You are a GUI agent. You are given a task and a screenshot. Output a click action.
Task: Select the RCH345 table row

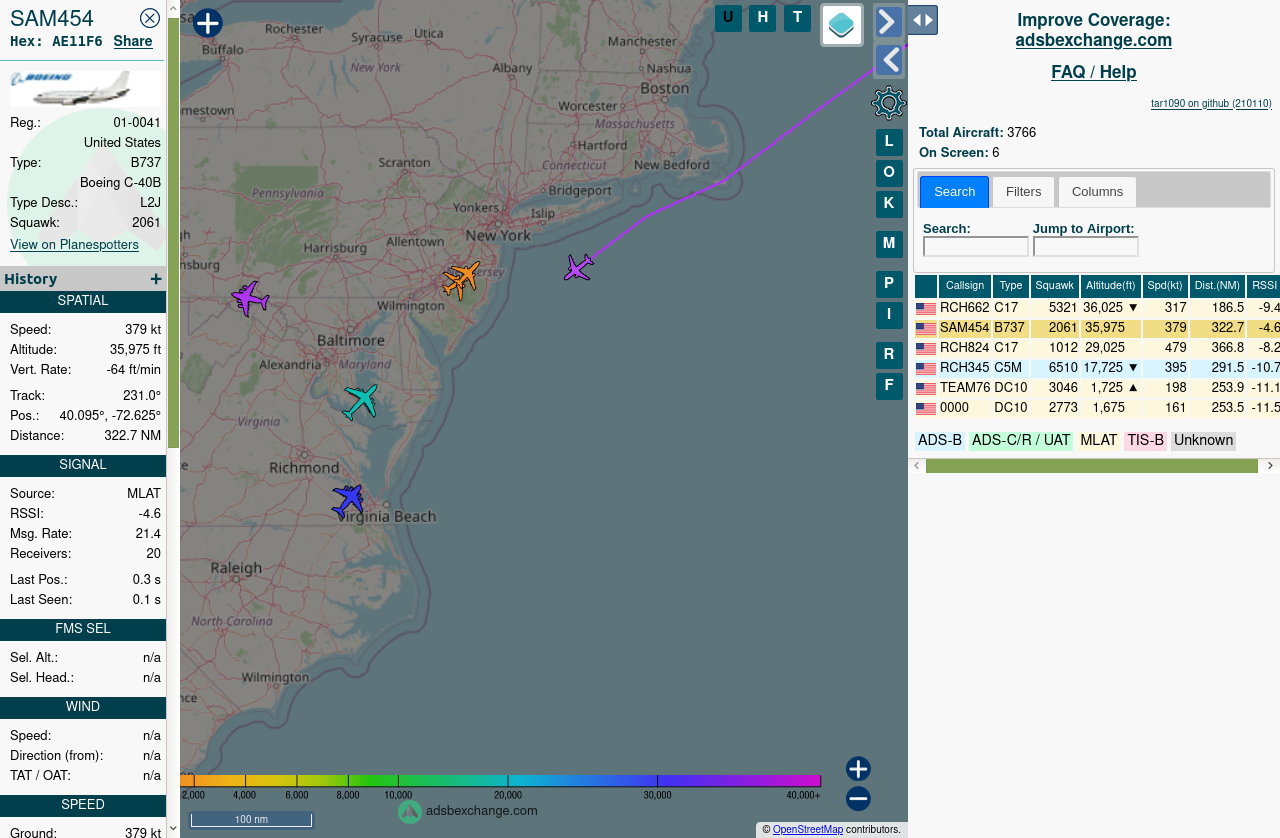1097,368
